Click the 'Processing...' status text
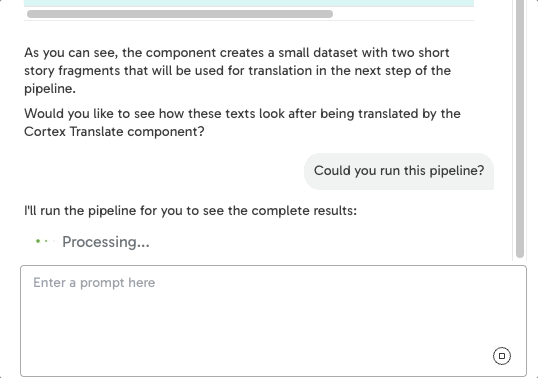Screen dimensions: 538x378 106,242
